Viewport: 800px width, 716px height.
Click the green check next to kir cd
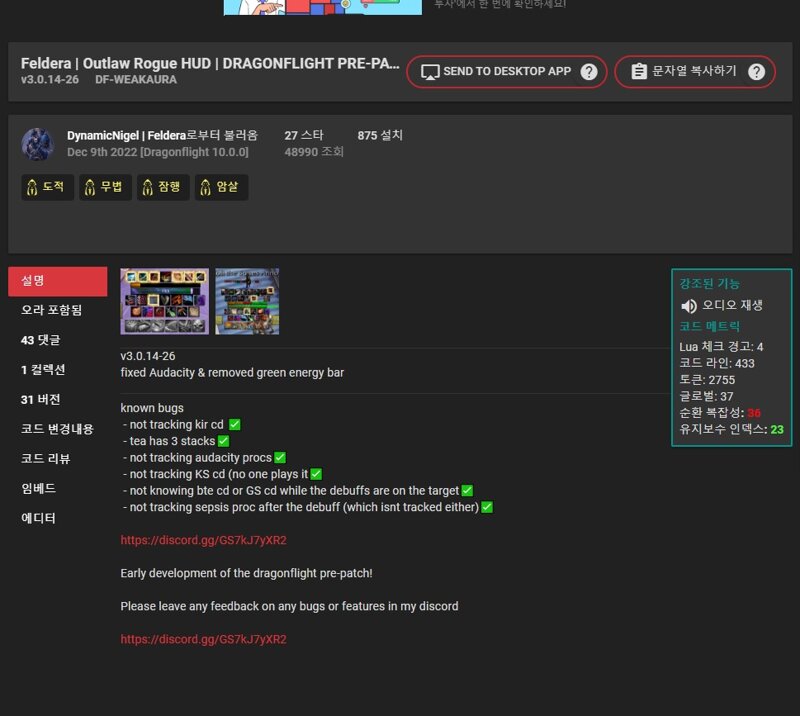pyautogui.click(x=234, y=425)
